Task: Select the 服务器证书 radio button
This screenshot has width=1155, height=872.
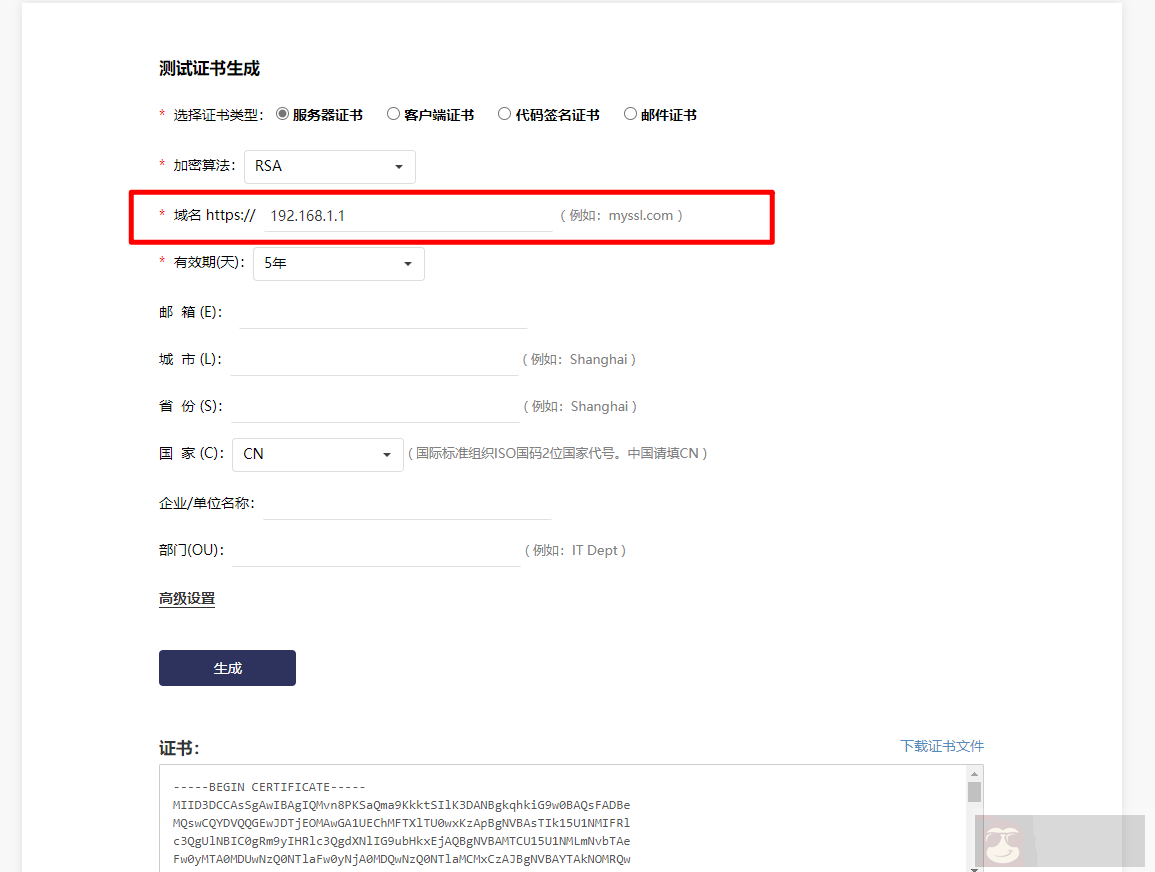Action: pos(283,114)
